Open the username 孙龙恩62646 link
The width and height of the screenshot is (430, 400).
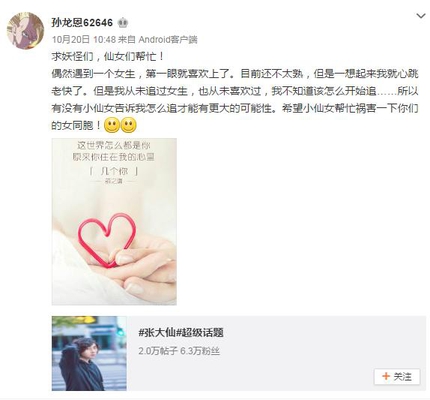[82, 23]
